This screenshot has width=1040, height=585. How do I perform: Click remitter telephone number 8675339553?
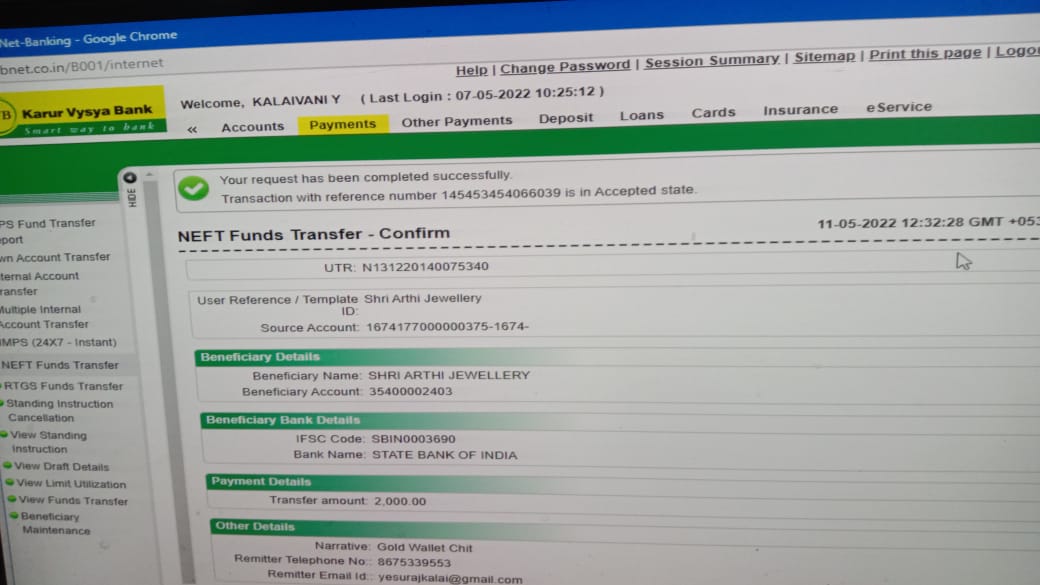(x=414, y=562)
